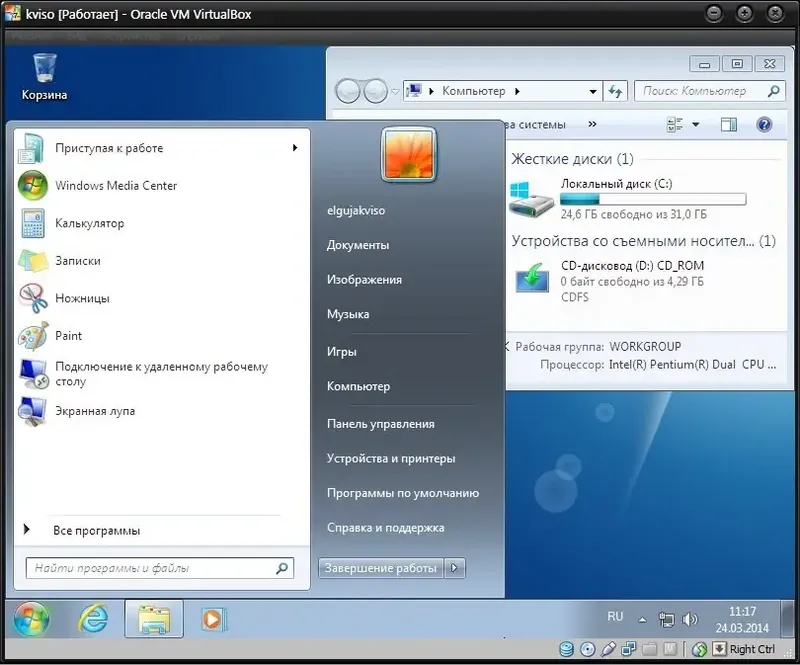Open Панель управления from Start menu

381,424
